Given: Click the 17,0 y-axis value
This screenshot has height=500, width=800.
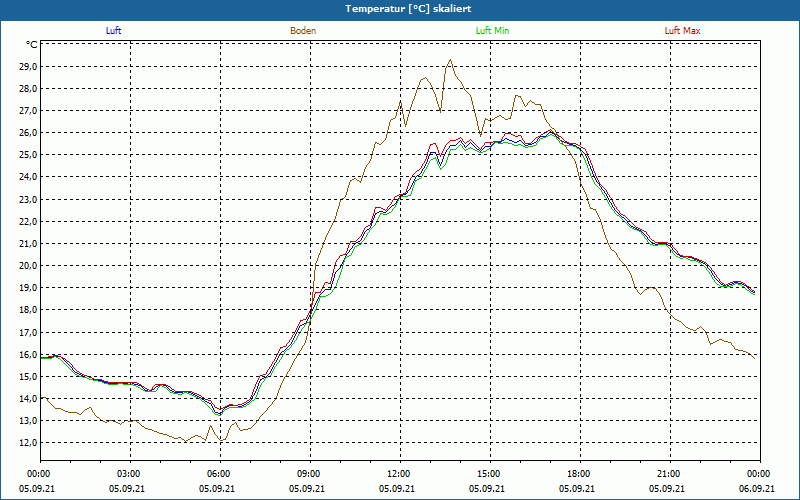Looking at the screenshot, I should 28,332.
